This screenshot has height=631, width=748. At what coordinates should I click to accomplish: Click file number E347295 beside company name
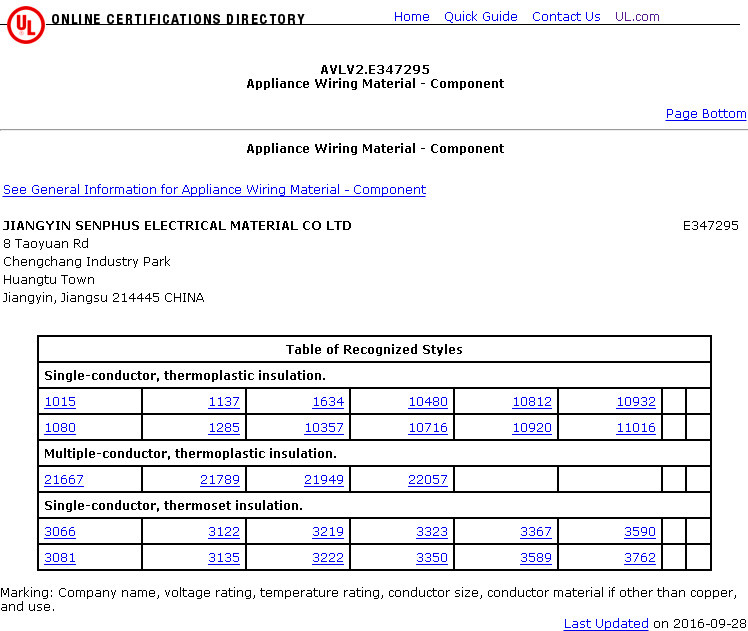[x=710, y=226]
